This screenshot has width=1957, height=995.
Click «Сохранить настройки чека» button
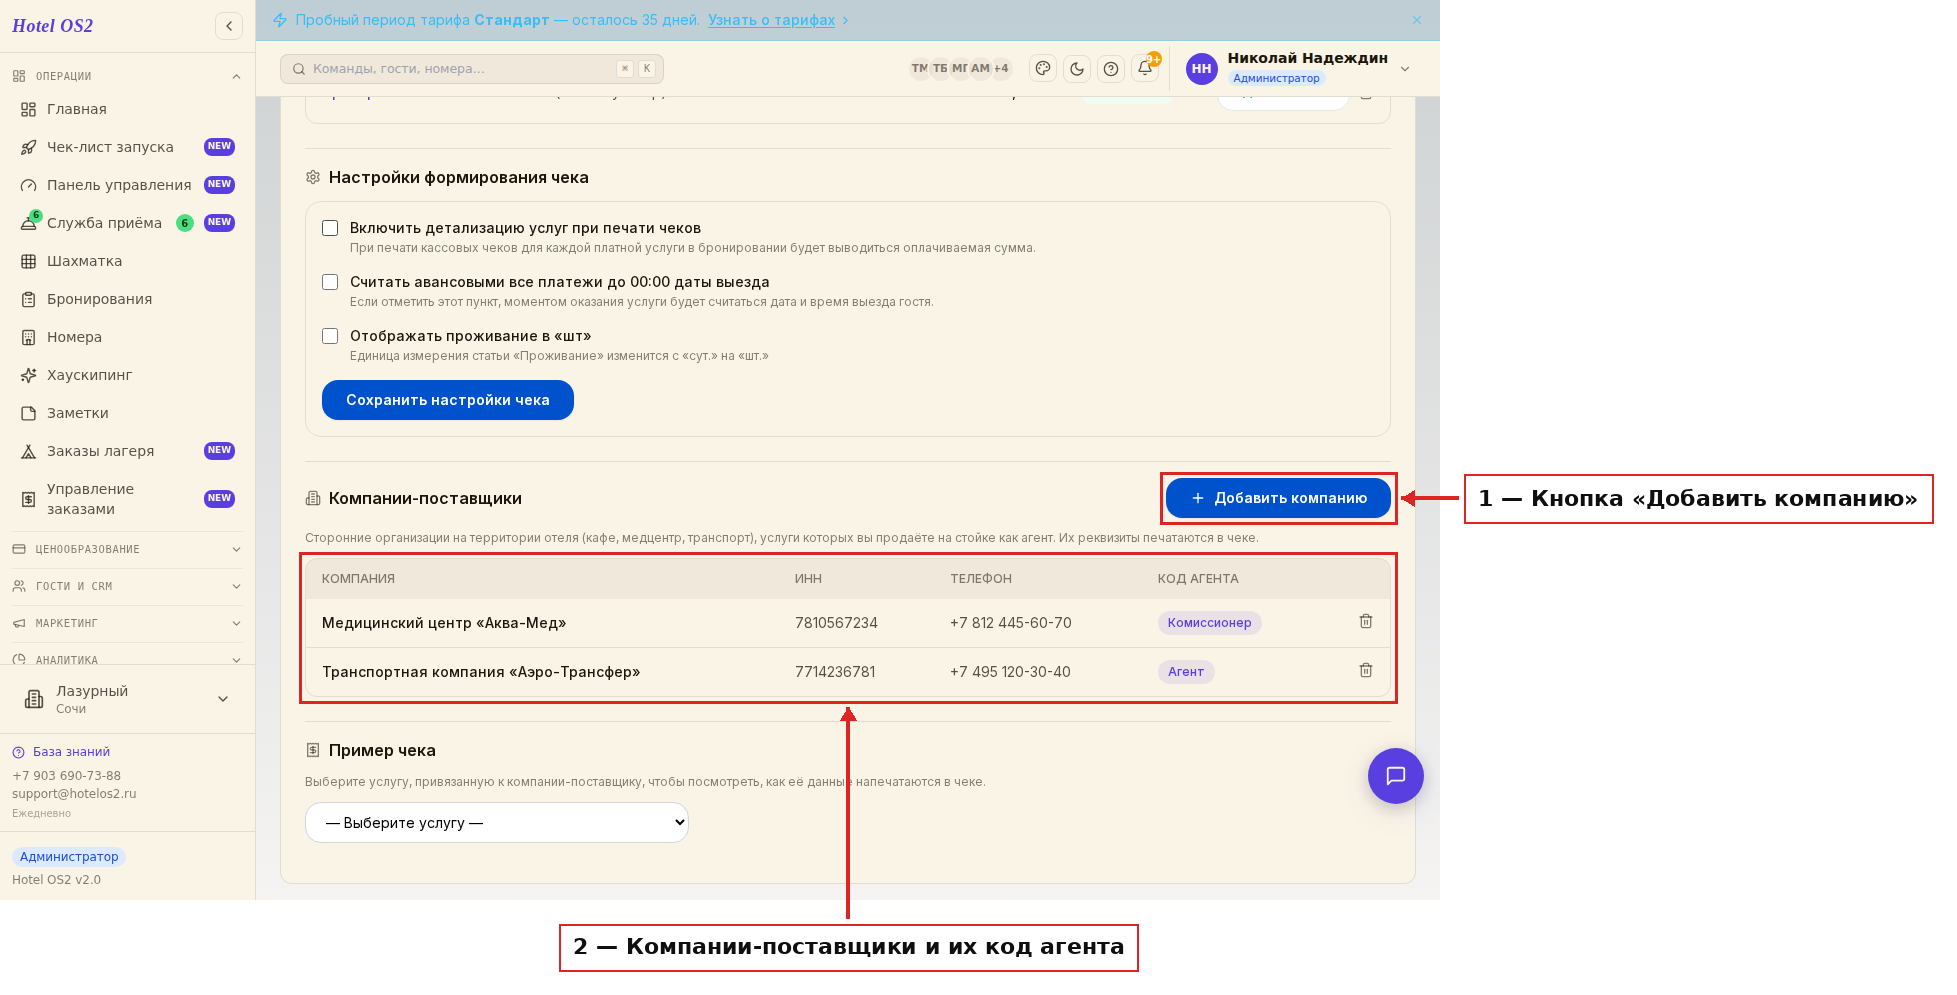pos(448,400)
